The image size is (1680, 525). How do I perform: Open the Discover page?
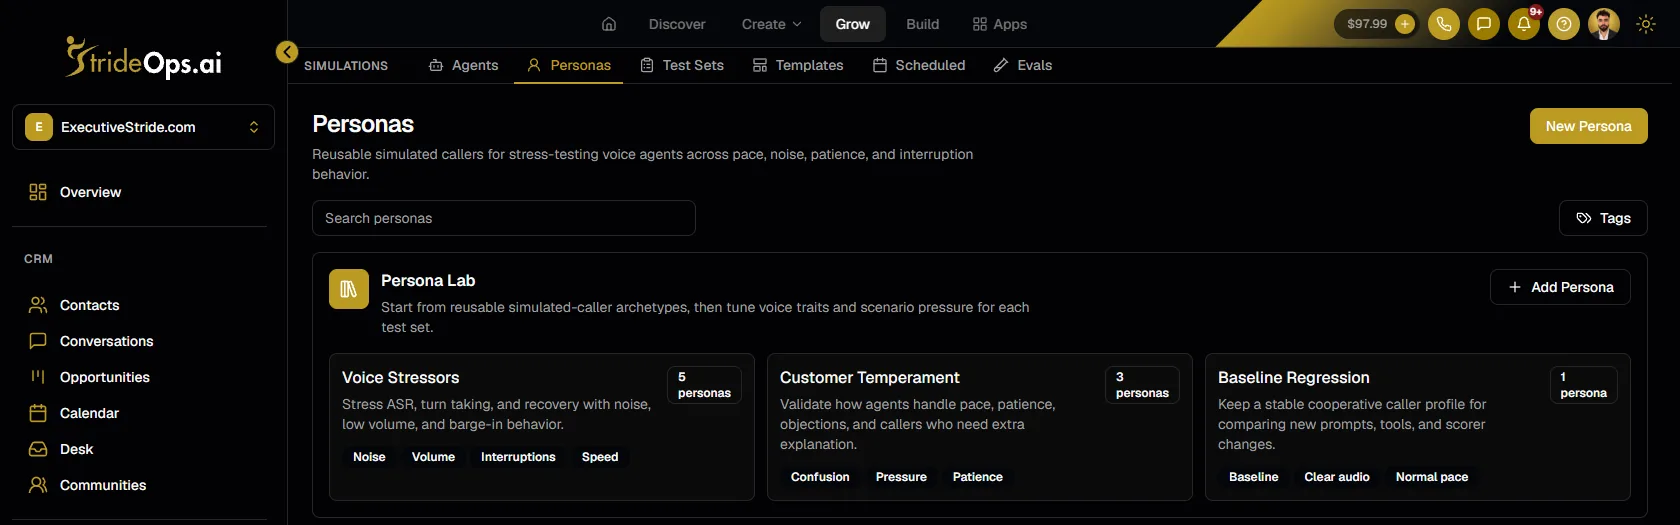click(677, 24)
